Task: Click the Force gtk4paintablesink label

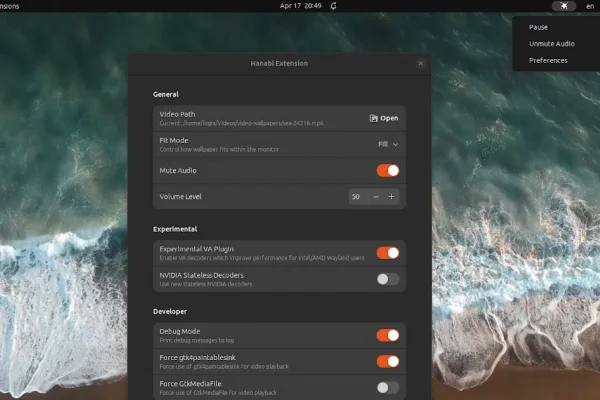Action: click(x=197, y=358)
